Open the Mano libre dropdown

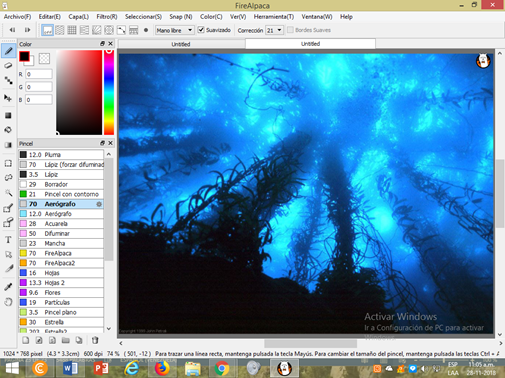[x=174, y=30]
